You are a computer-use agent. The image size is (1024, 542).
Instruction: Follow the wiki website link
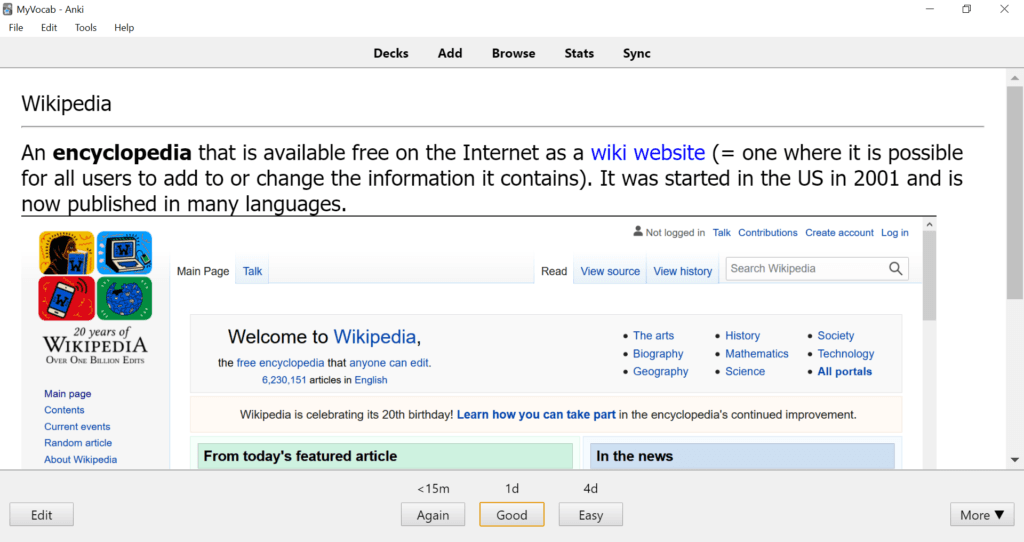coord(648,153)
